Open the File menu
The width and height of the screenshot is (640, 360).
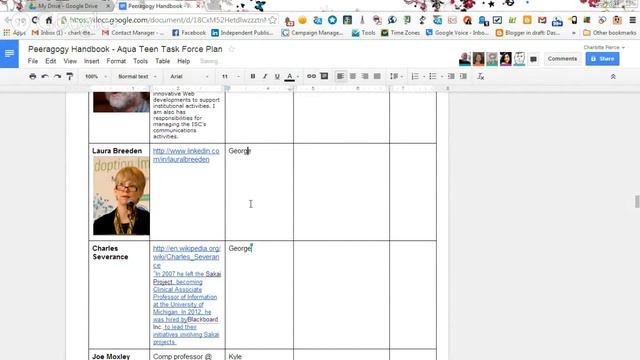click(33, 61)
